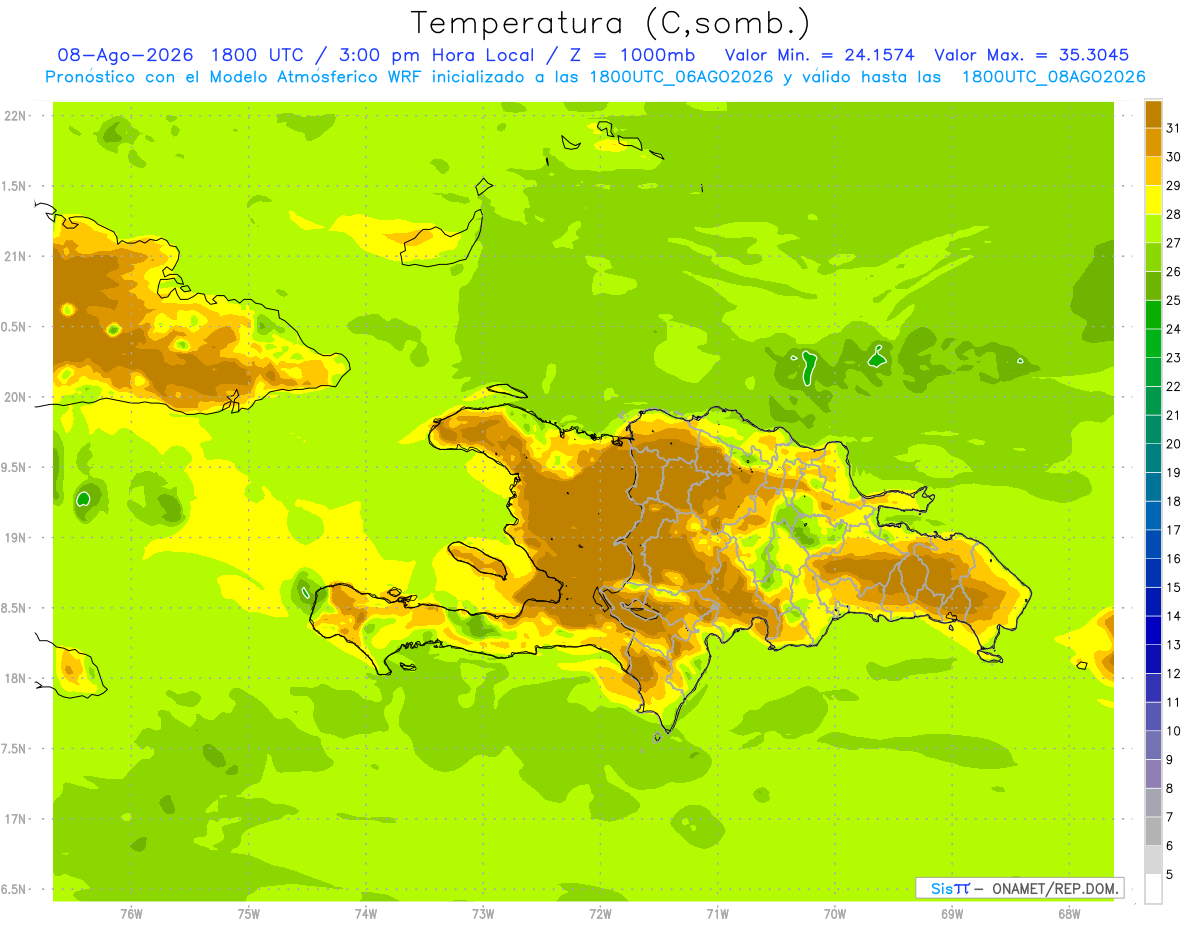This screenshot has width=1200, height=927.
Task: Click the '73W' longitude axis label
Action: [x=483, y=914]
